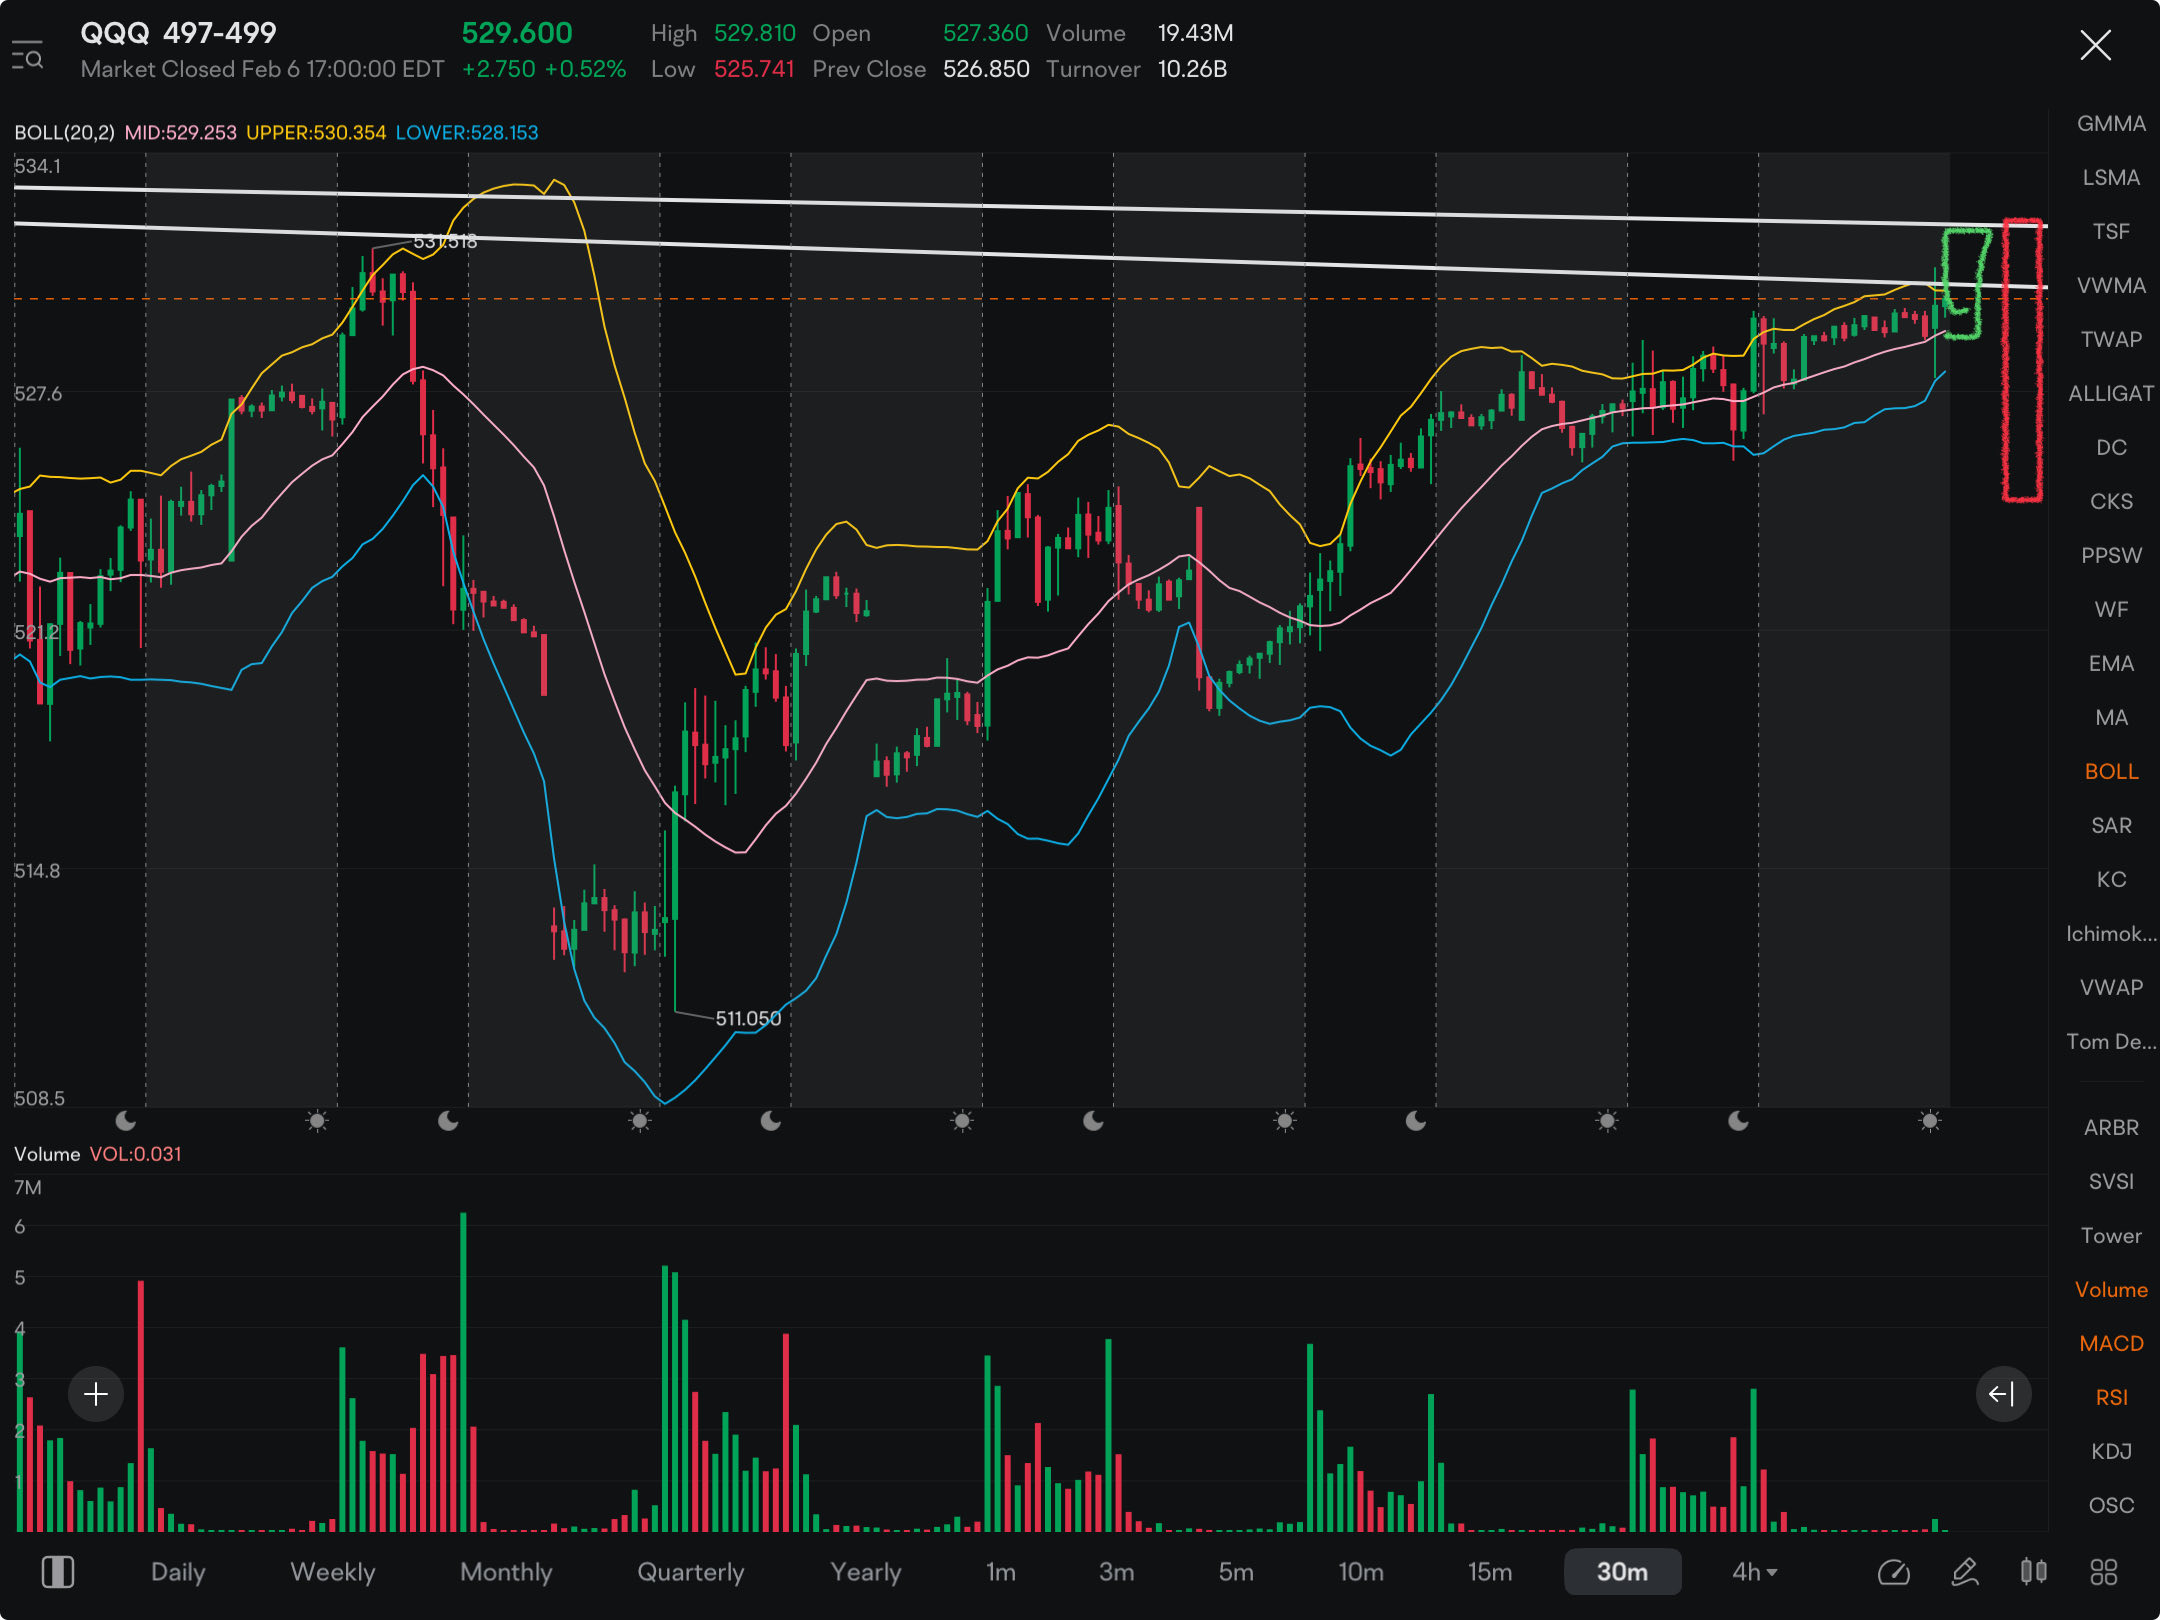The width and height of the screenshot is (2160, 1620).
Task: Enable the DC indicator
Action: 2111,448
